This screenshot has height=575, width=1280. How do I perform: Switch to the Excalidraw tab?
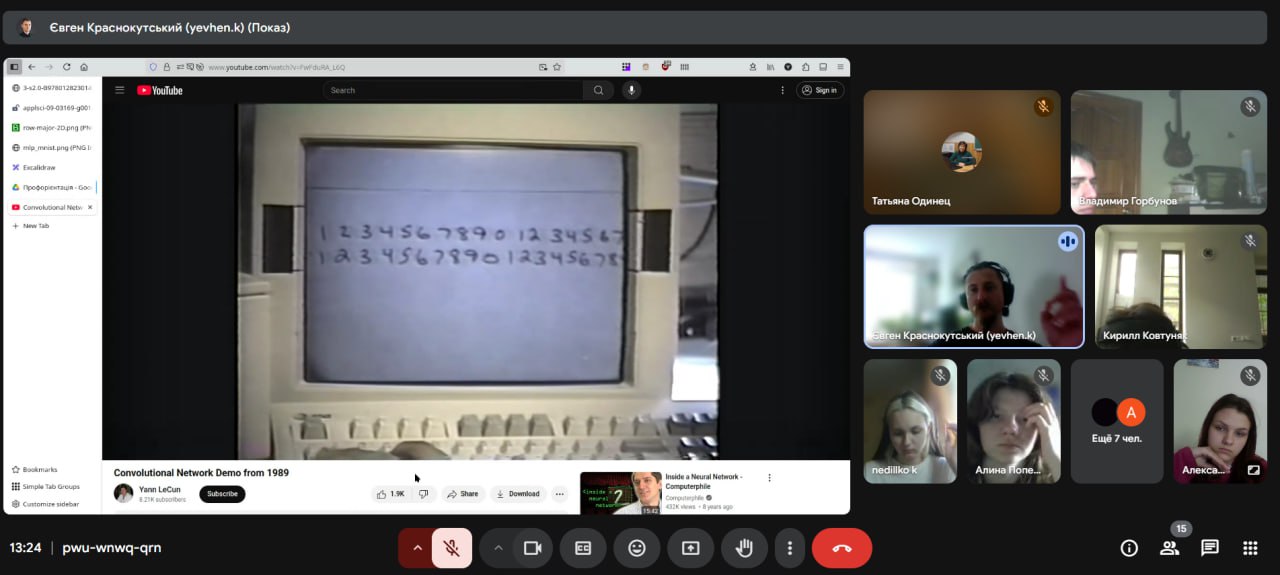click(x=52, y=167)
